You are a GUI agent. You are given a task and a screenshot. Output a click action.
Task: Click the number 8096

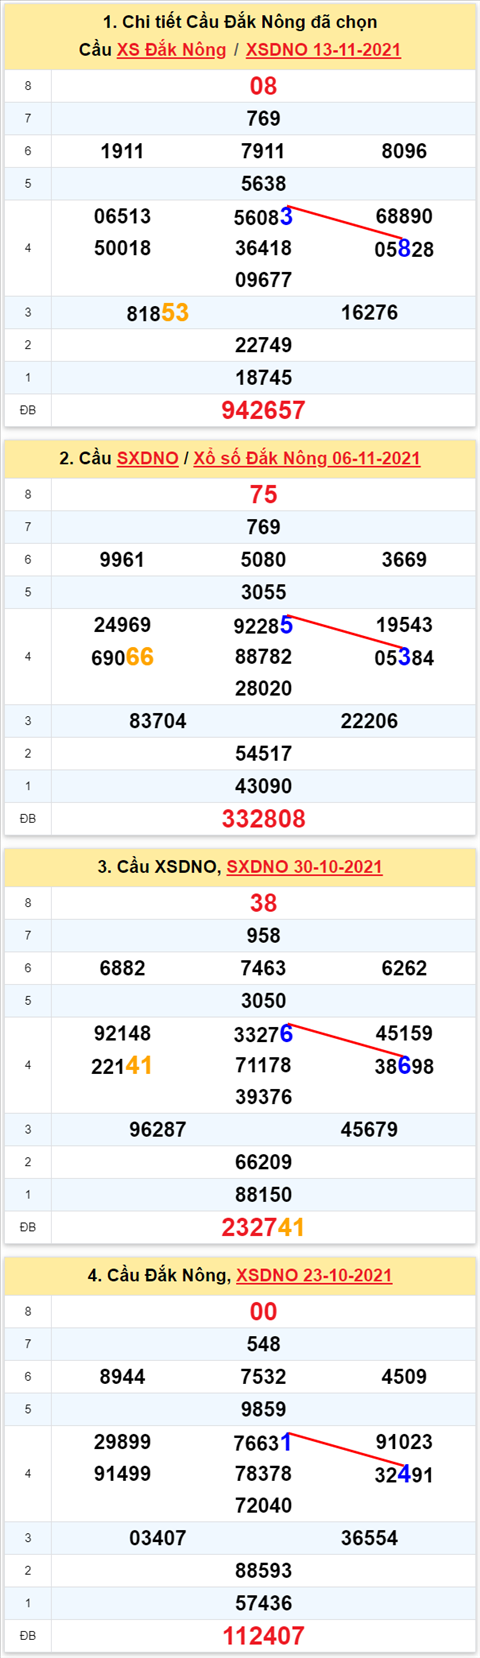tap(404, 151)
